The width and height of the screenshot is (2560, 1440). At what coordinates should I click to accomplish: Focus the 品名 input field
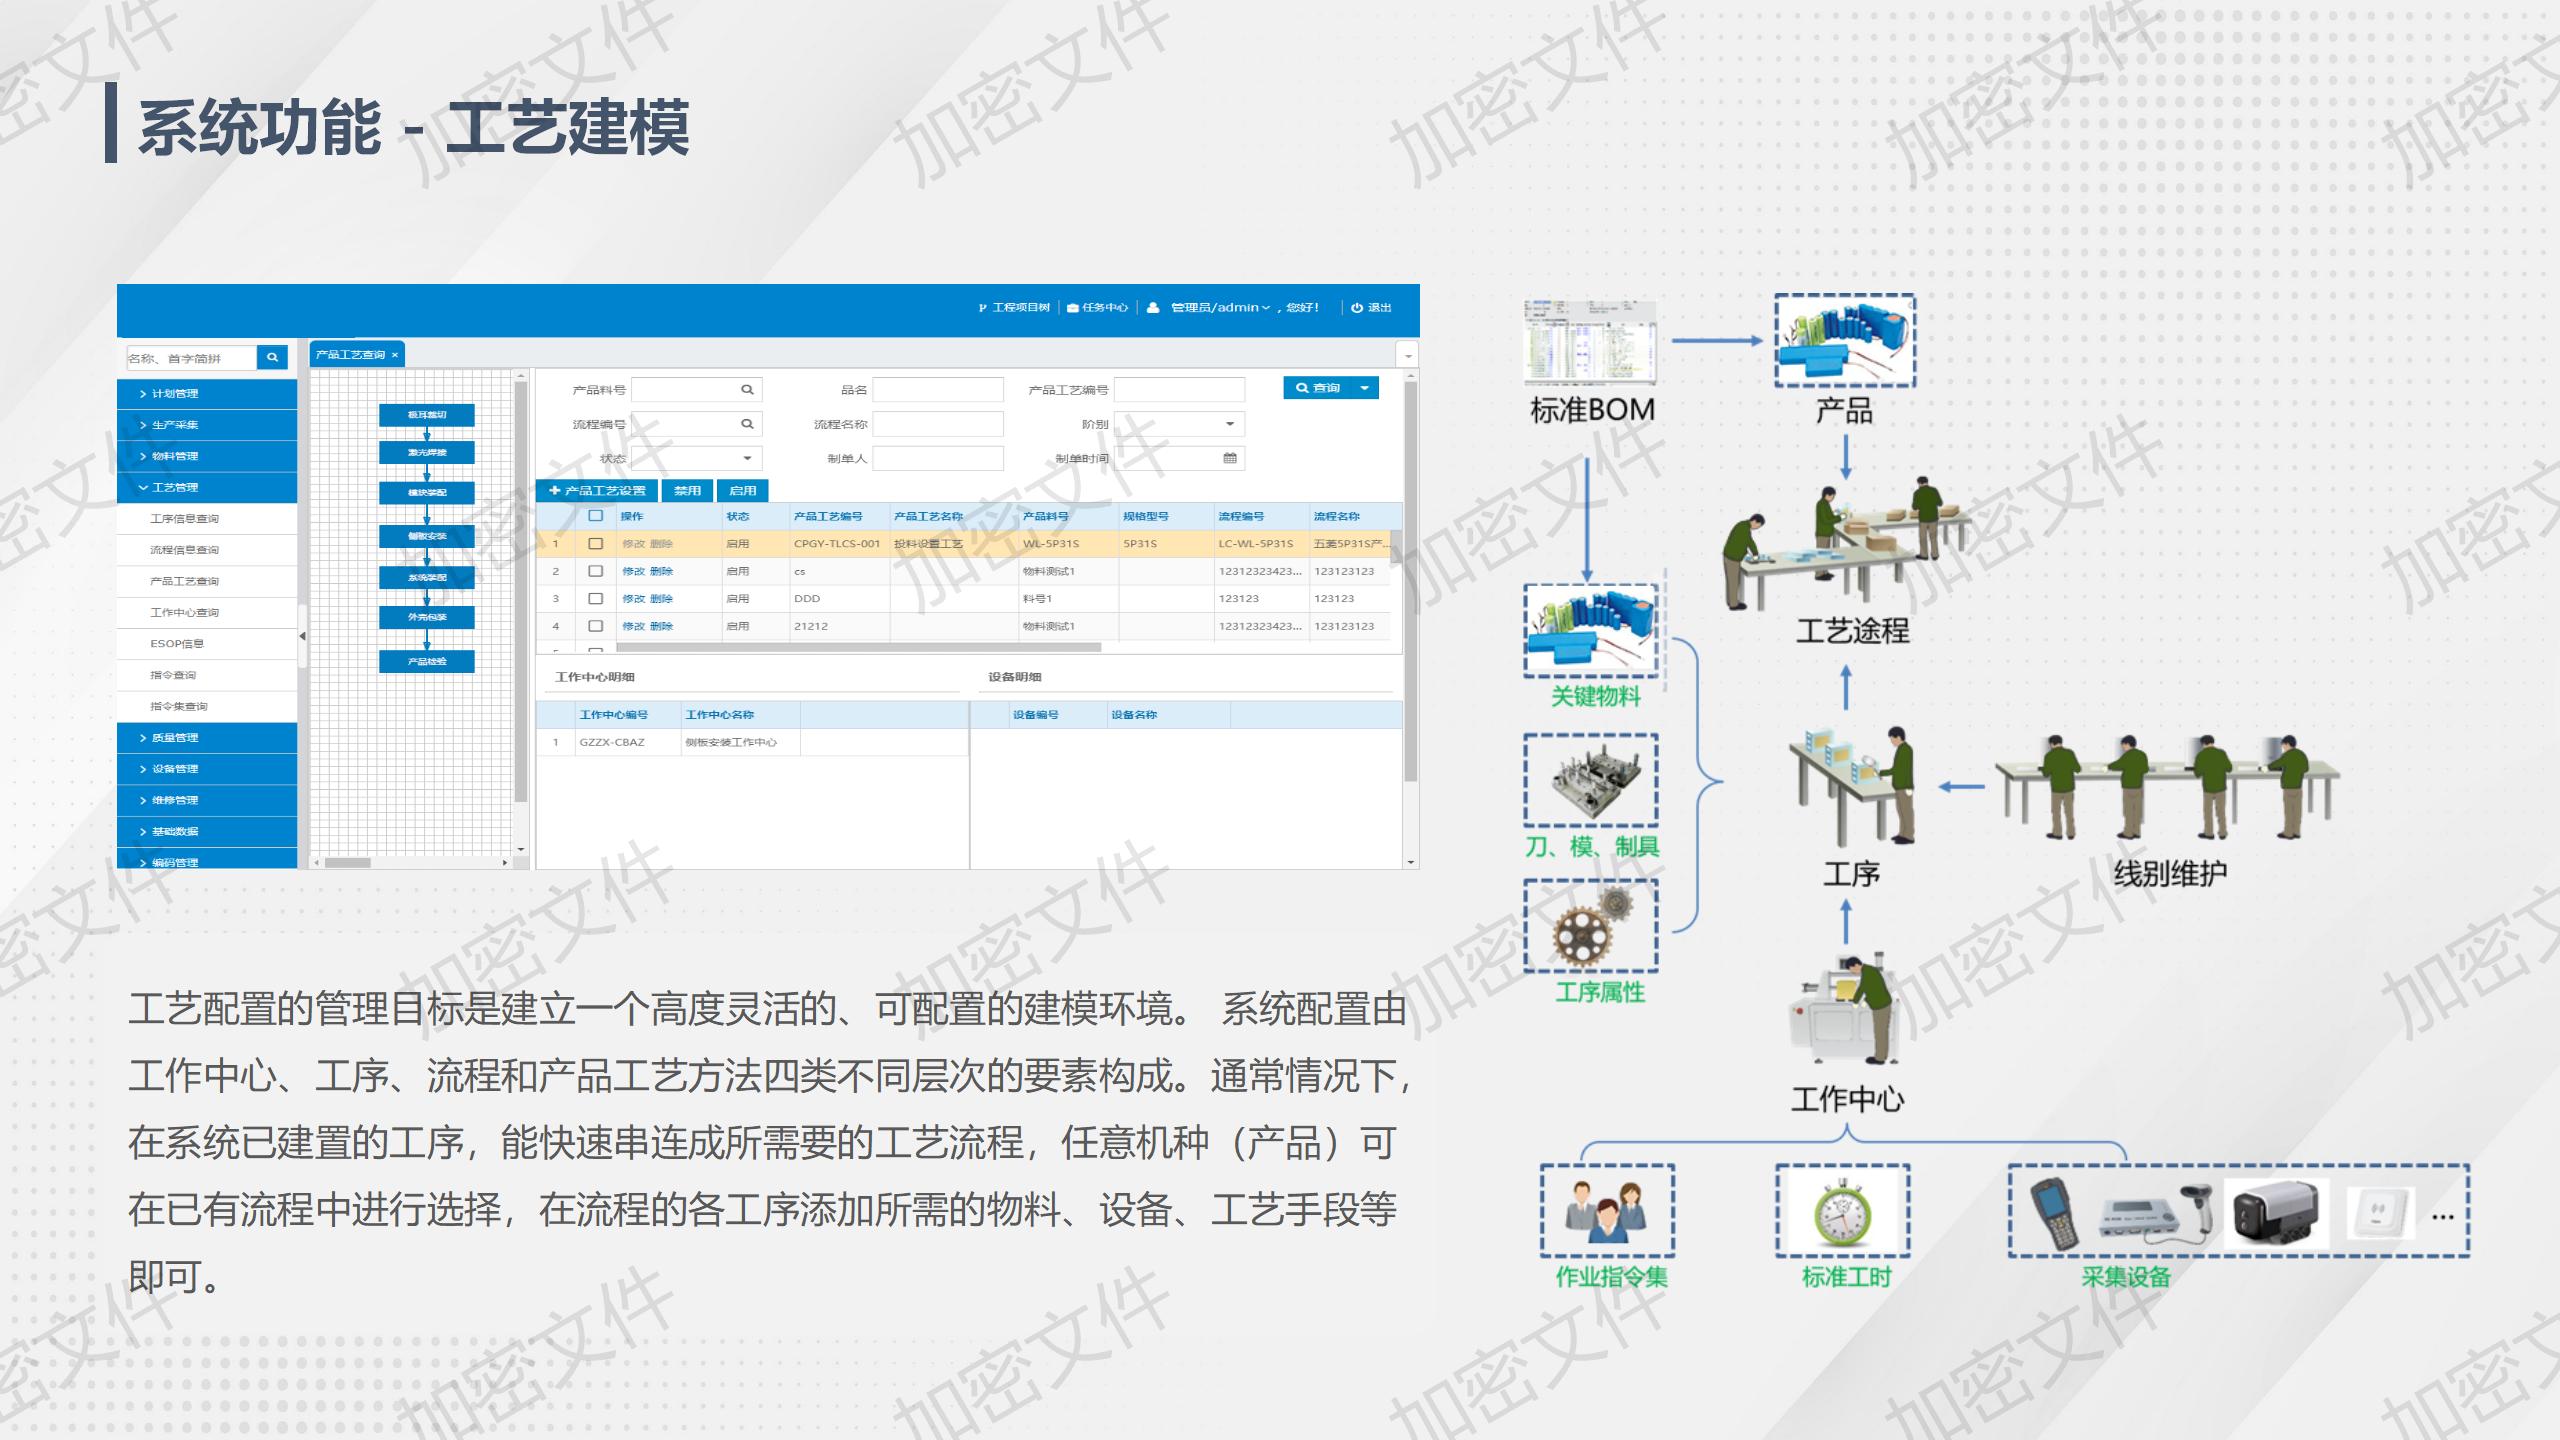(x=938, y=390)
